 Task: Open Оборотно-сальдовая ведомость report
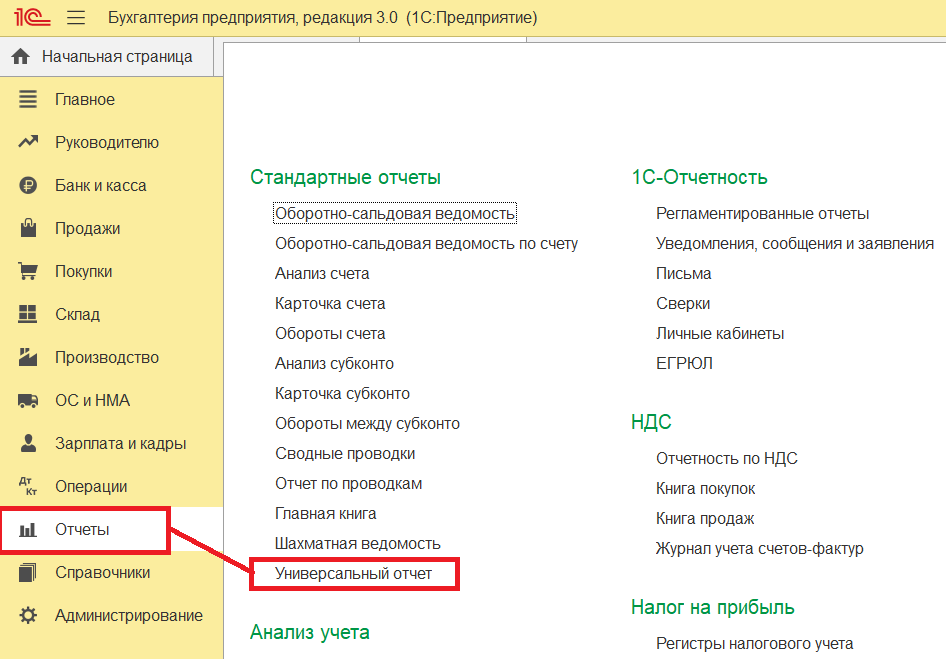[x=395, y=213]
